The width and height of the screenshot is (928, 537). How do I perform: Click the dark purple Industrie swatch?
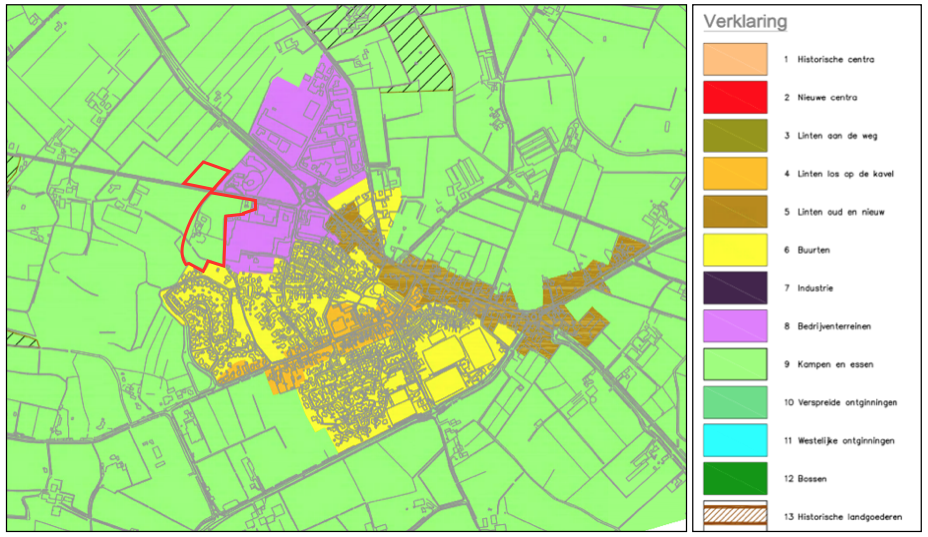tap(735, 288)
